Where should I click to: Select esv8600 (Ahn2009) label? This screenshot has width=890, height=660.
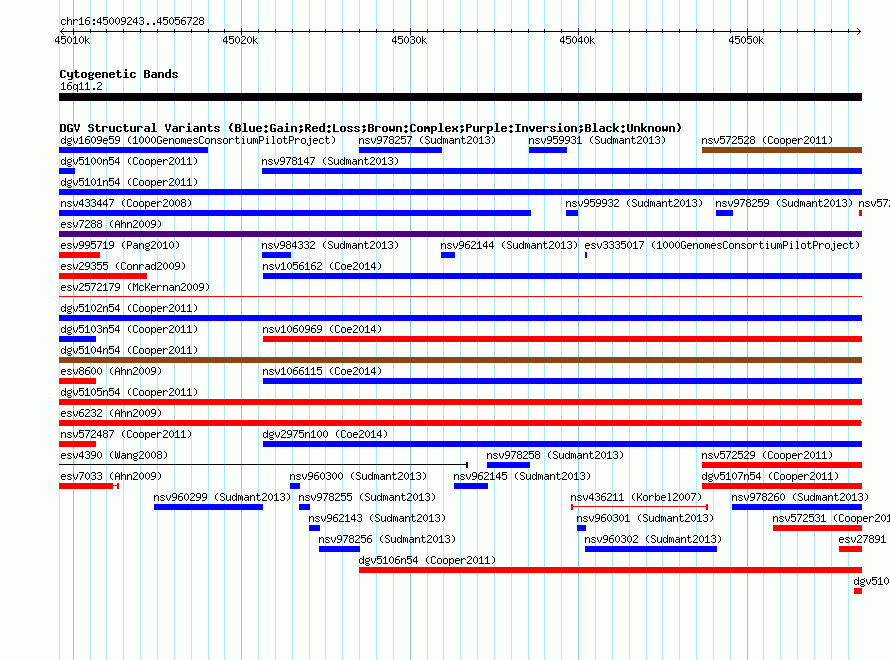tap(111, 371)
